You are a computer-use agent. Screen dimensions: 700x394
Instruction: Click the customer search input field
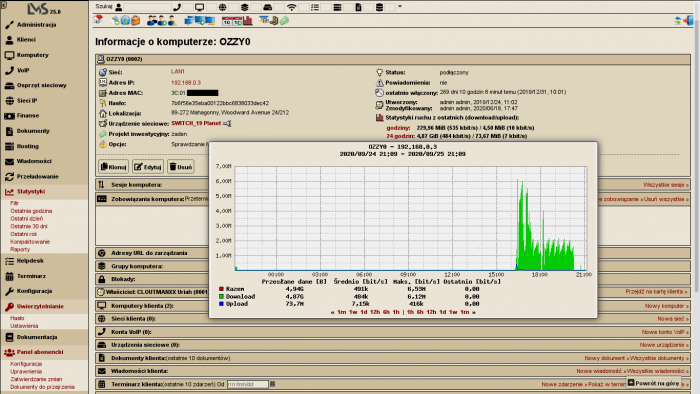click(148, 7)
